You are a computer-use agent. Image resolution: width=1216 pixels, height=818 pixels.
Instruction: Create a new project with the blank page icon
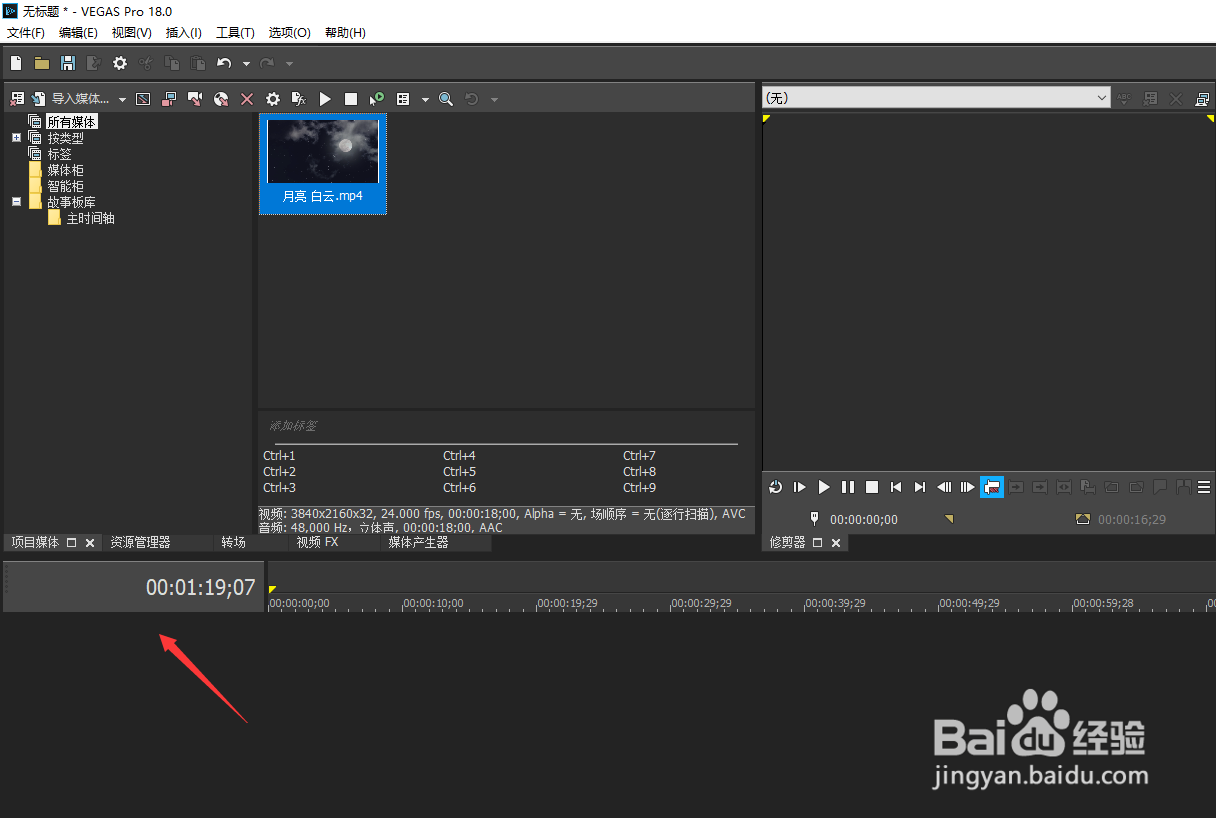coord(16,63)
